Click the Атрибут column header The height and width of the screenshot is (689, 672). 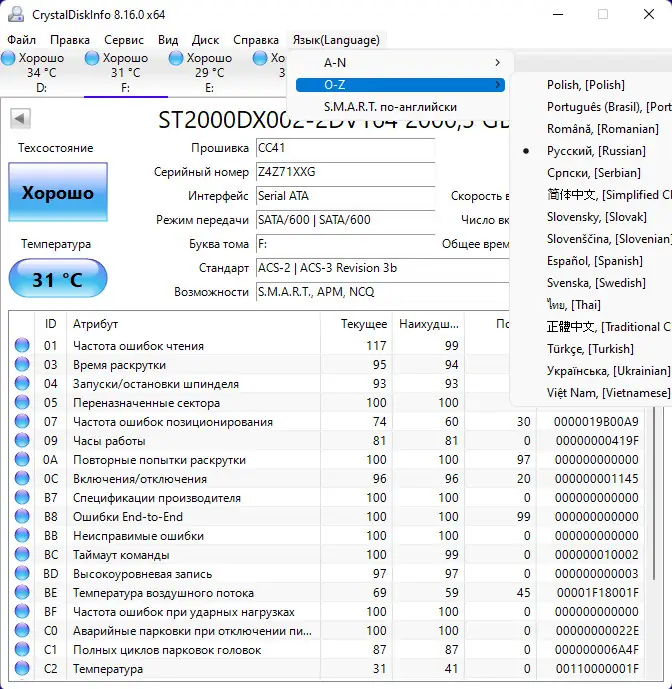(193, 324)
